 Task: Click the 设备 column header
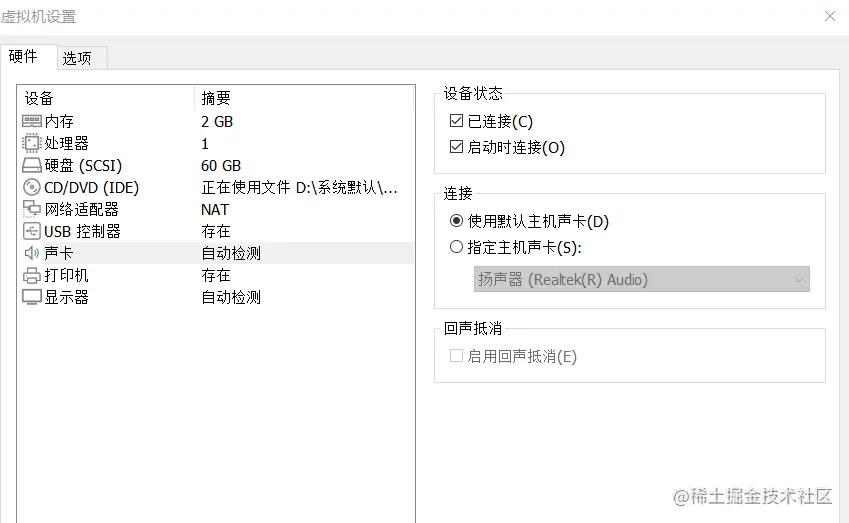click(x=40, y=98)
